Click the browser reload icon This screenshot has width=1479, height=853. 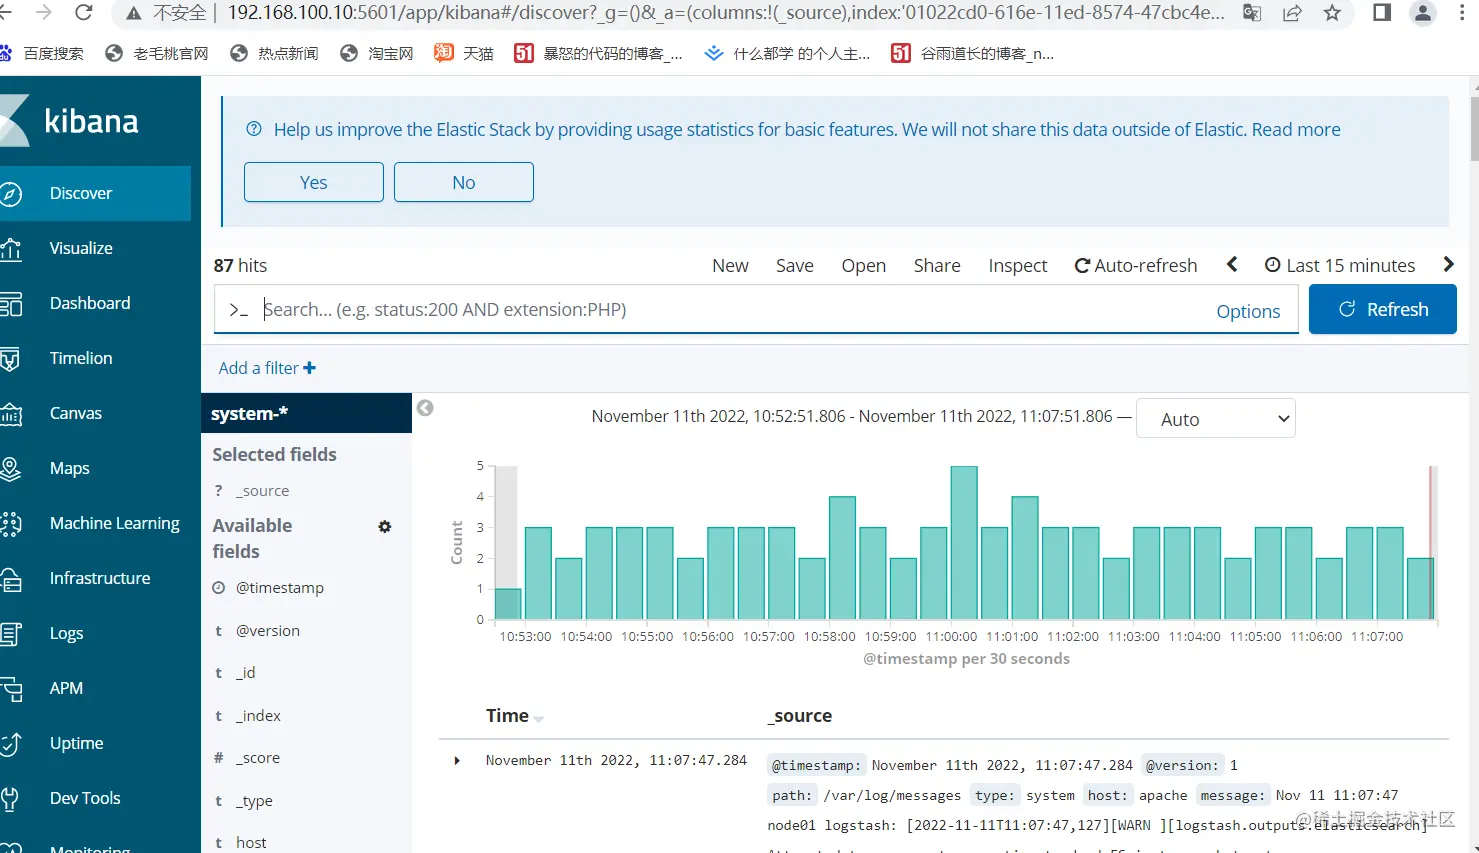tap(84, 12)
